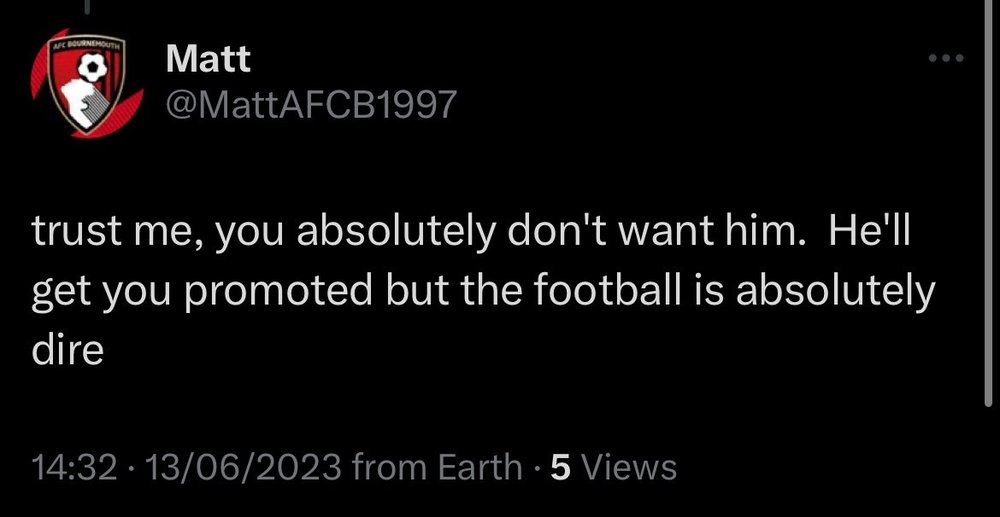Click the bold number 5 in views
This screenshot has height=517, width=1000.
[x=559, y=468]
